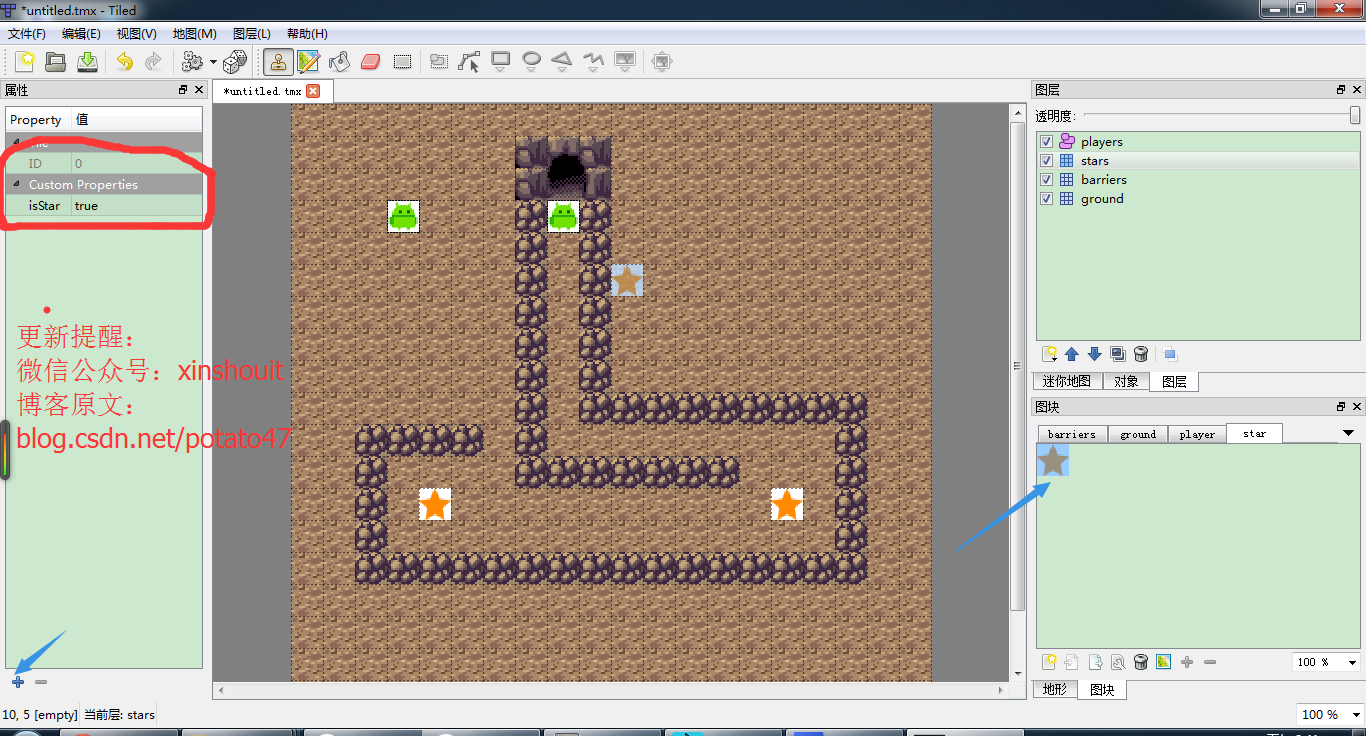Toggle random mode dice icon

pos(235,62)
